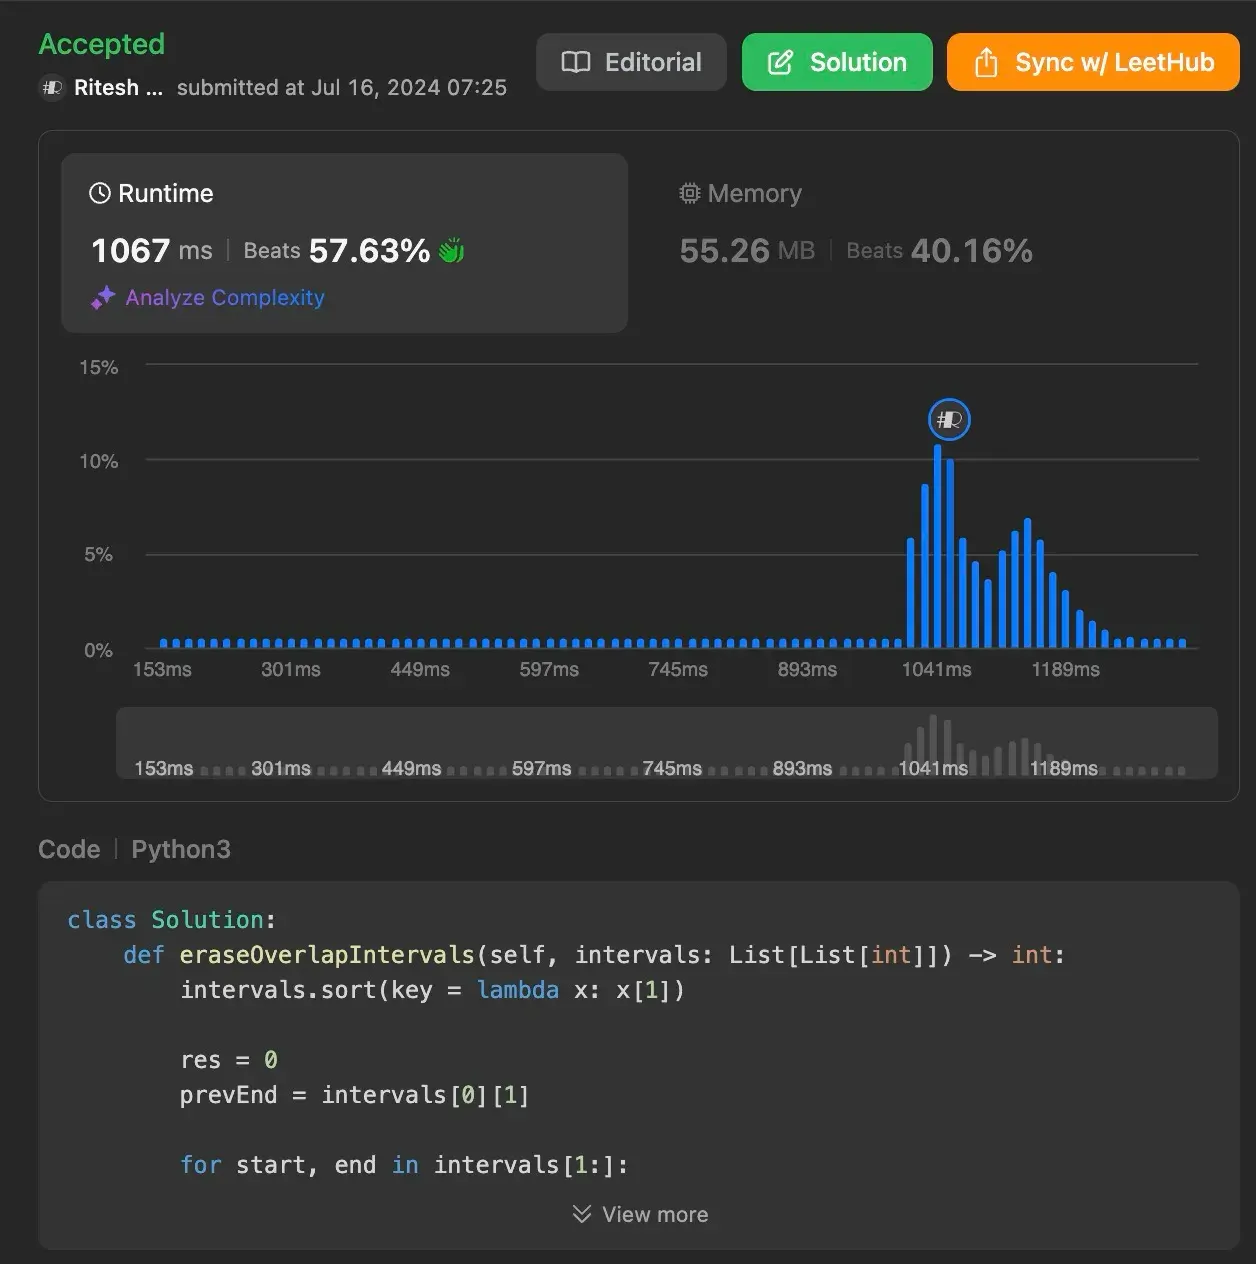Viewport: 1256px width, 1264px height.
Task: Click the Memory chip icon
Action: tap(689, 193)
